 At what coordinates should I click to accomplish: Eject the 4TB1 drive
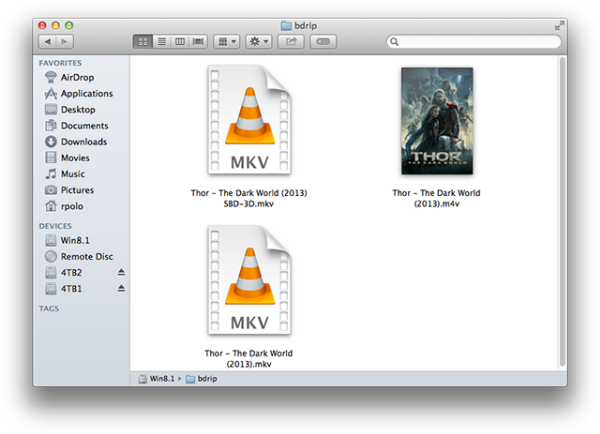click(121, 288)
